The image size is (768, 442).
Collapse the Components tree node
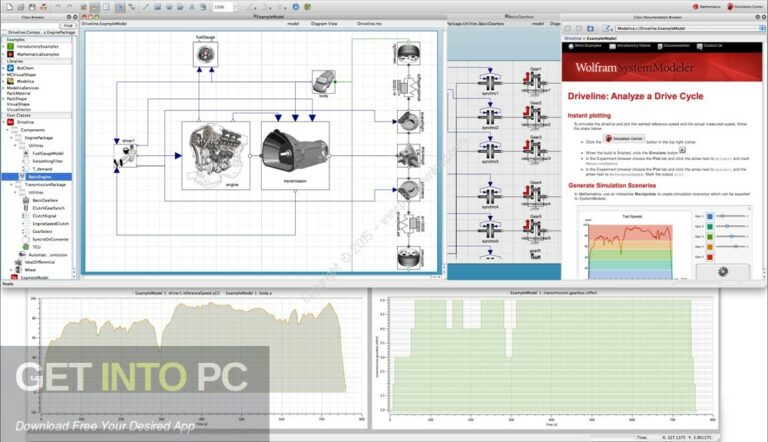coord(8,130)
